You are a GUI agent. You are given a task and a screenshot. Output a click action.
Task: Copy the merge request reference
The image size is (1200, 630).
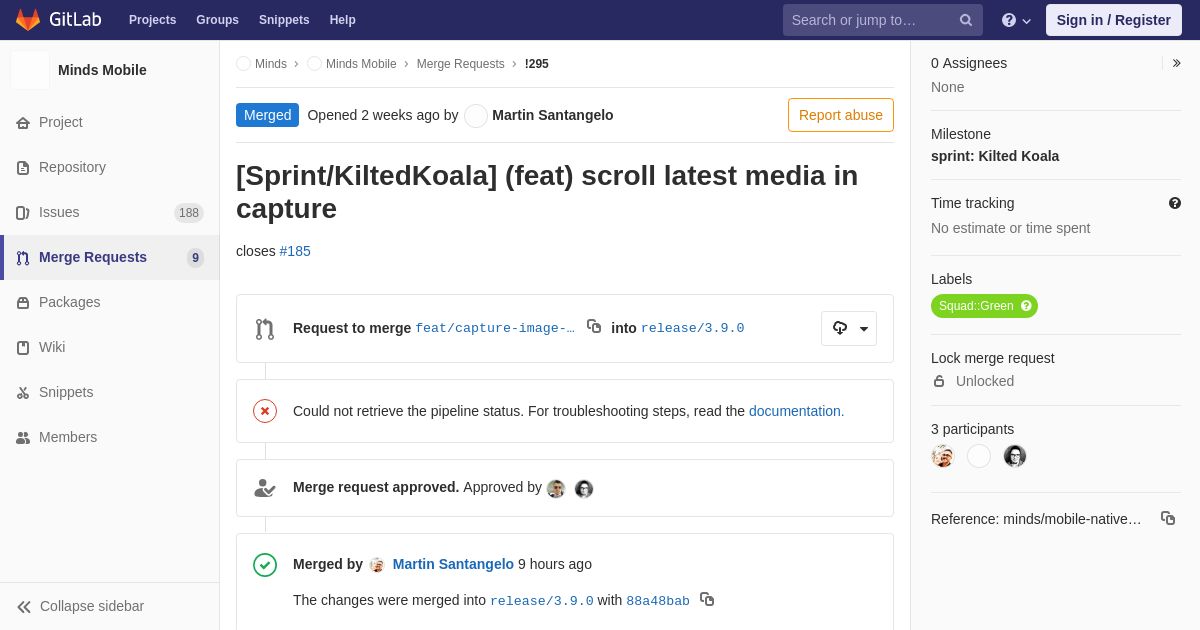click(1168, 518)
